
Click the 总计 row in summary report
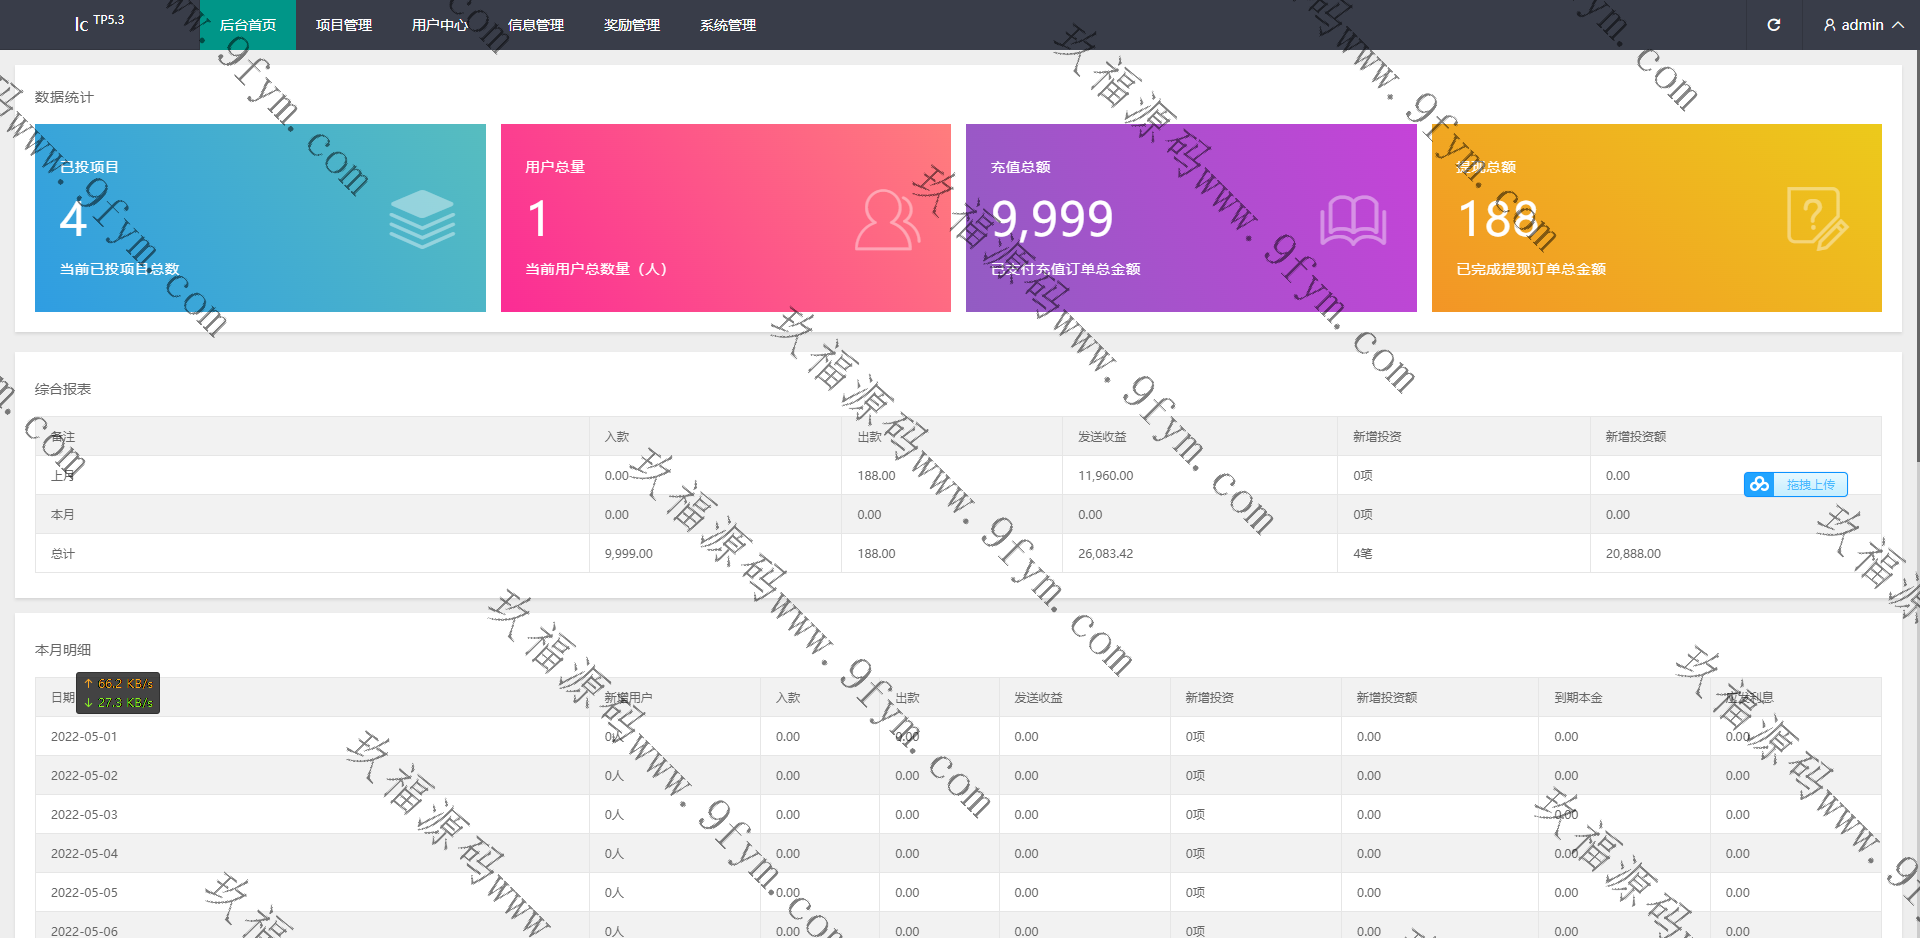(63, 554)
